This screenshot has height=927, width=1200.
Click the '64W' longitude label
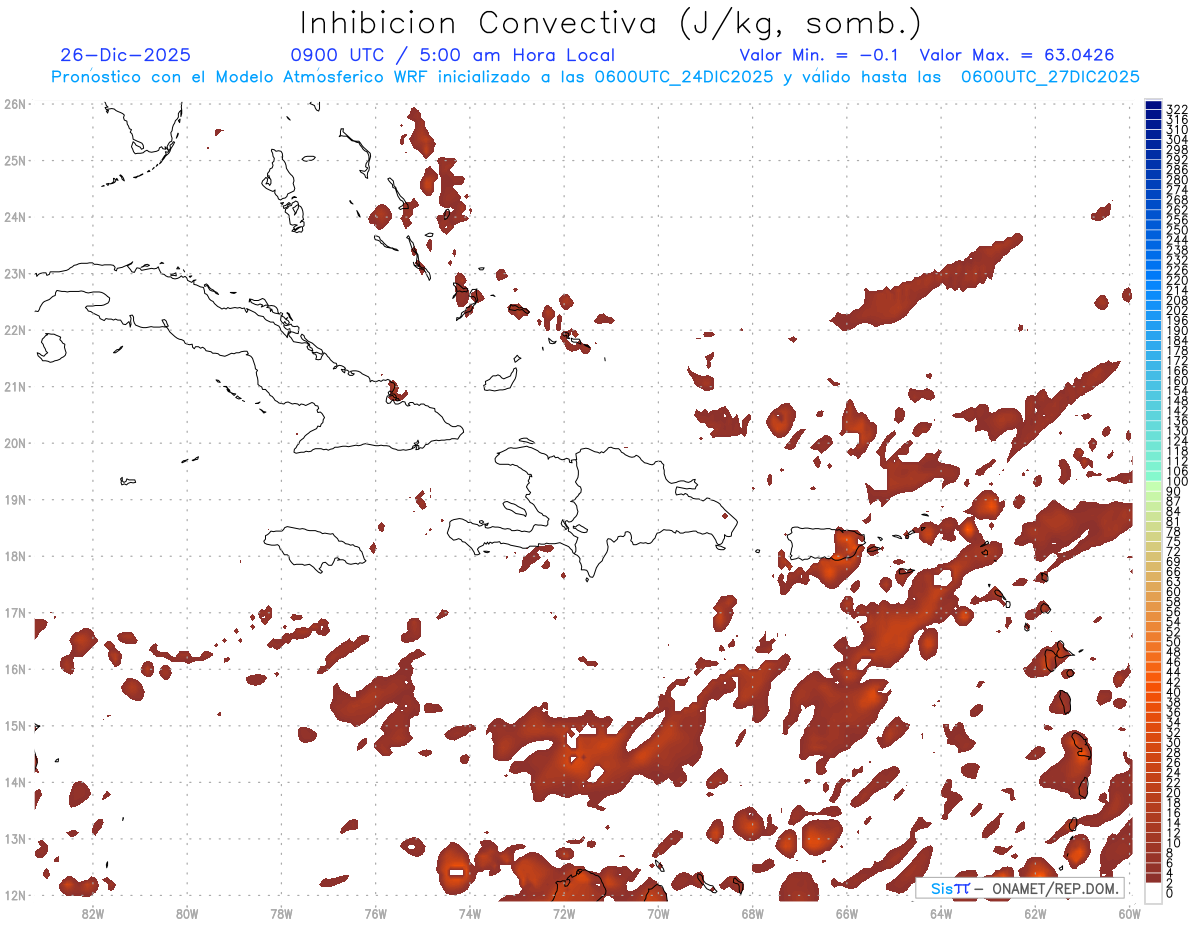[940, 912]
